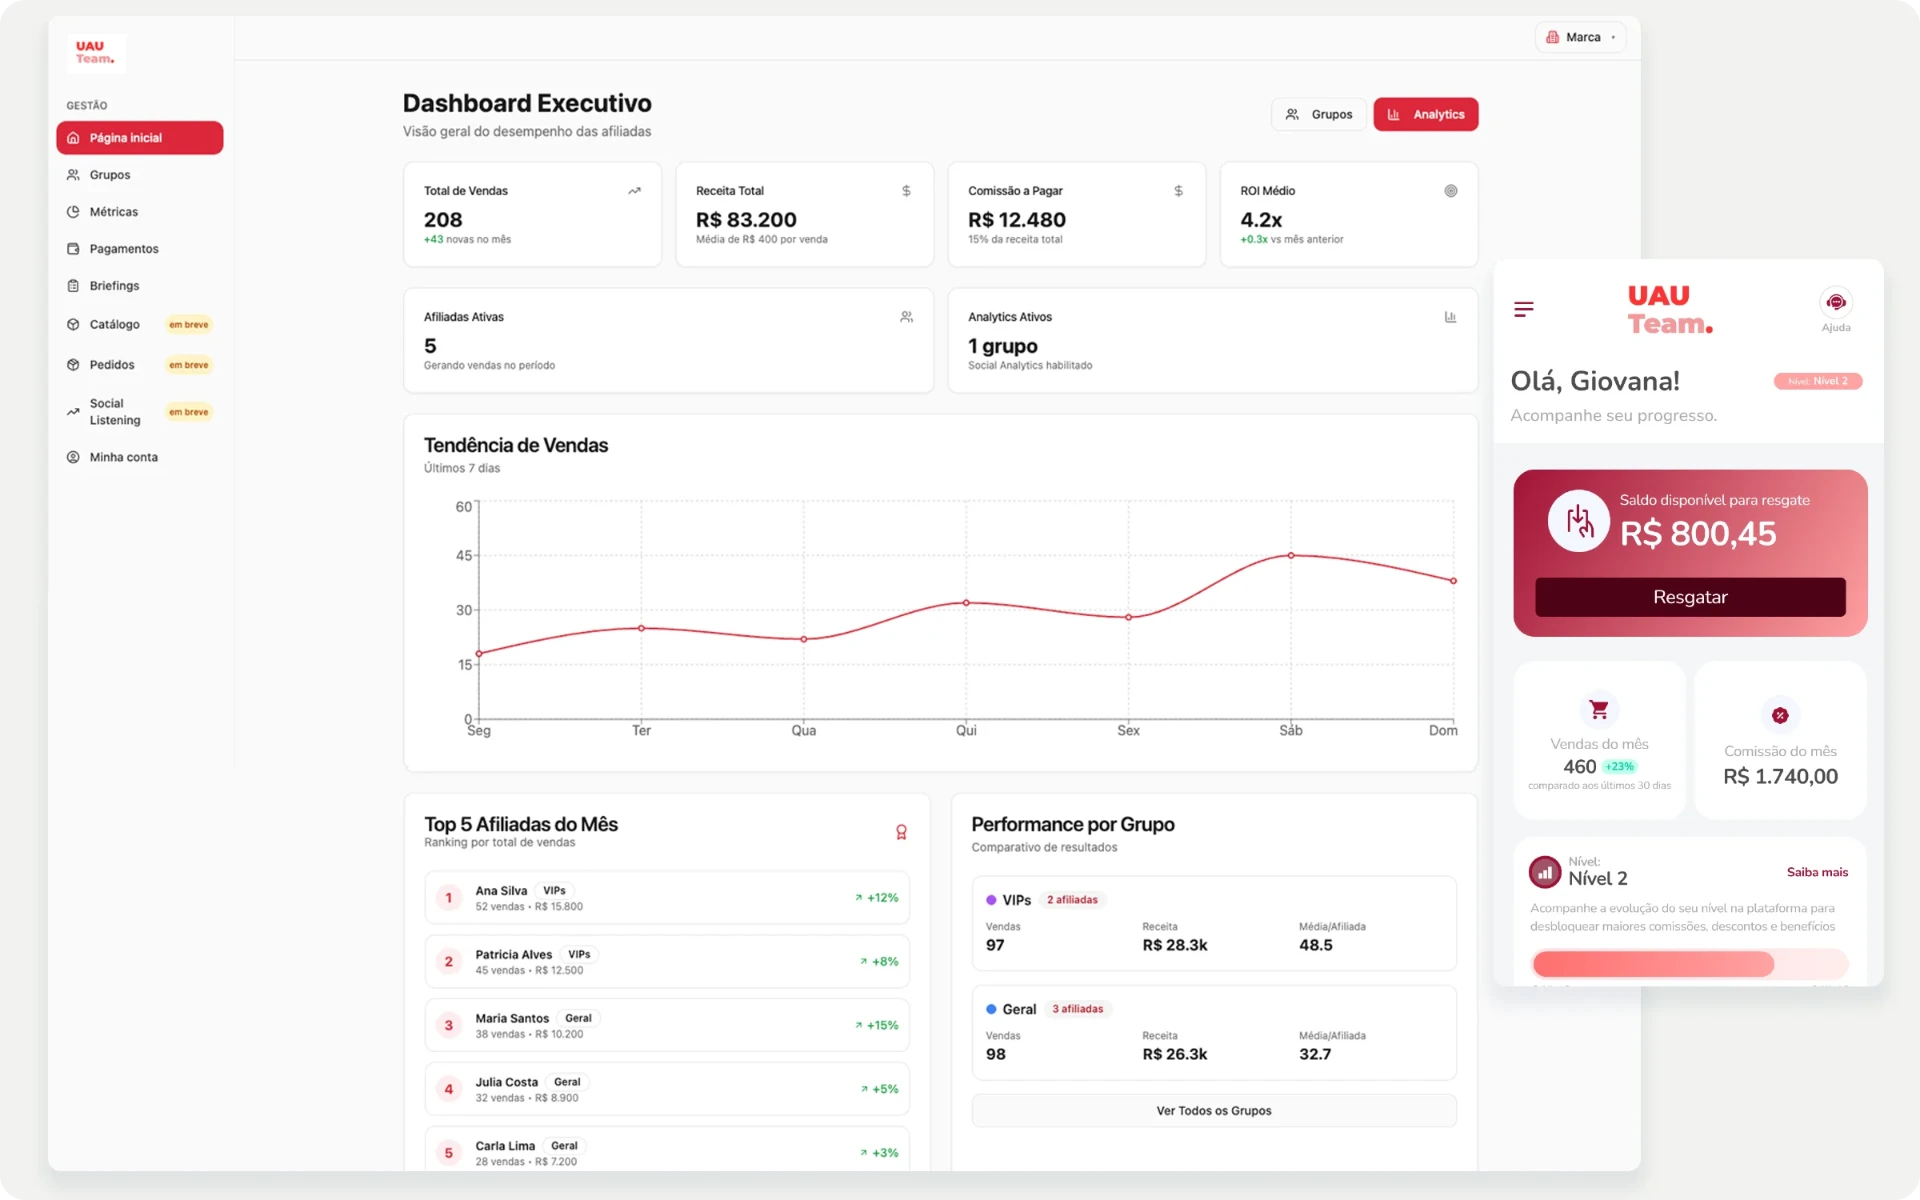Click the "R$ 1.740,00" commission amount

click(1780, 777)
